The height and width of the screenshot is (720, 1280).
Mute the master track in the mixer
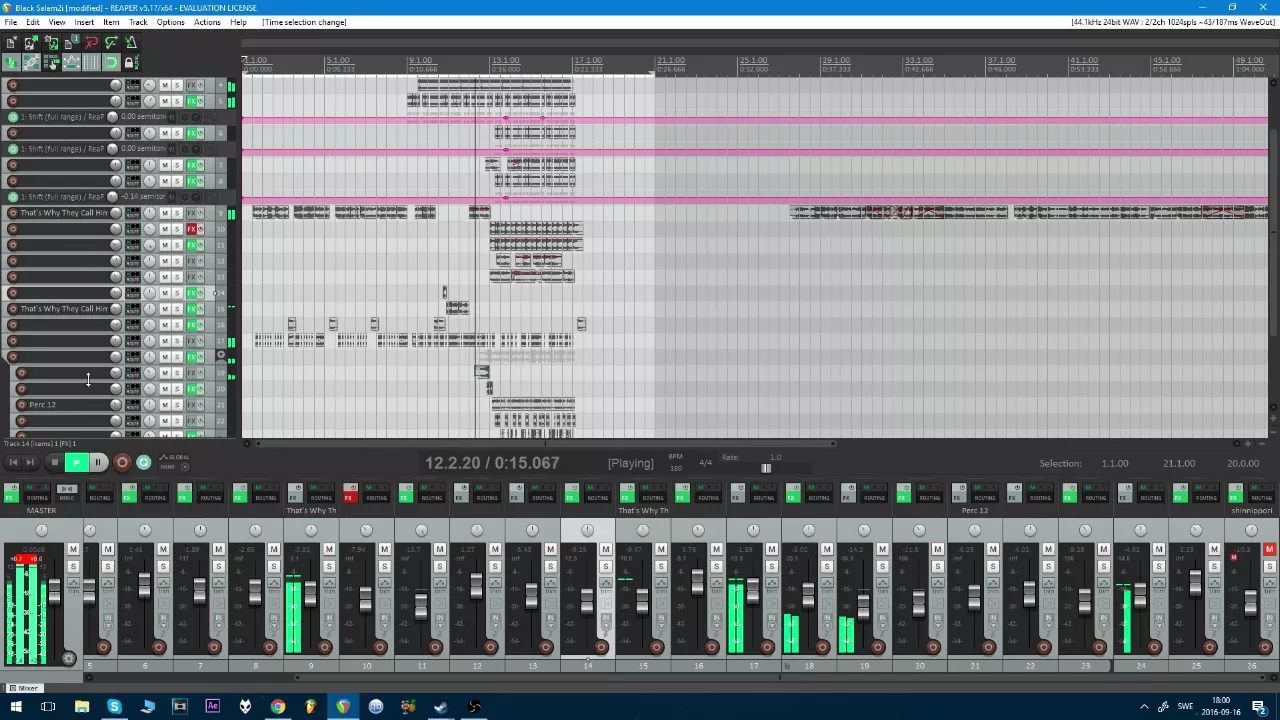tap(72, 550)
